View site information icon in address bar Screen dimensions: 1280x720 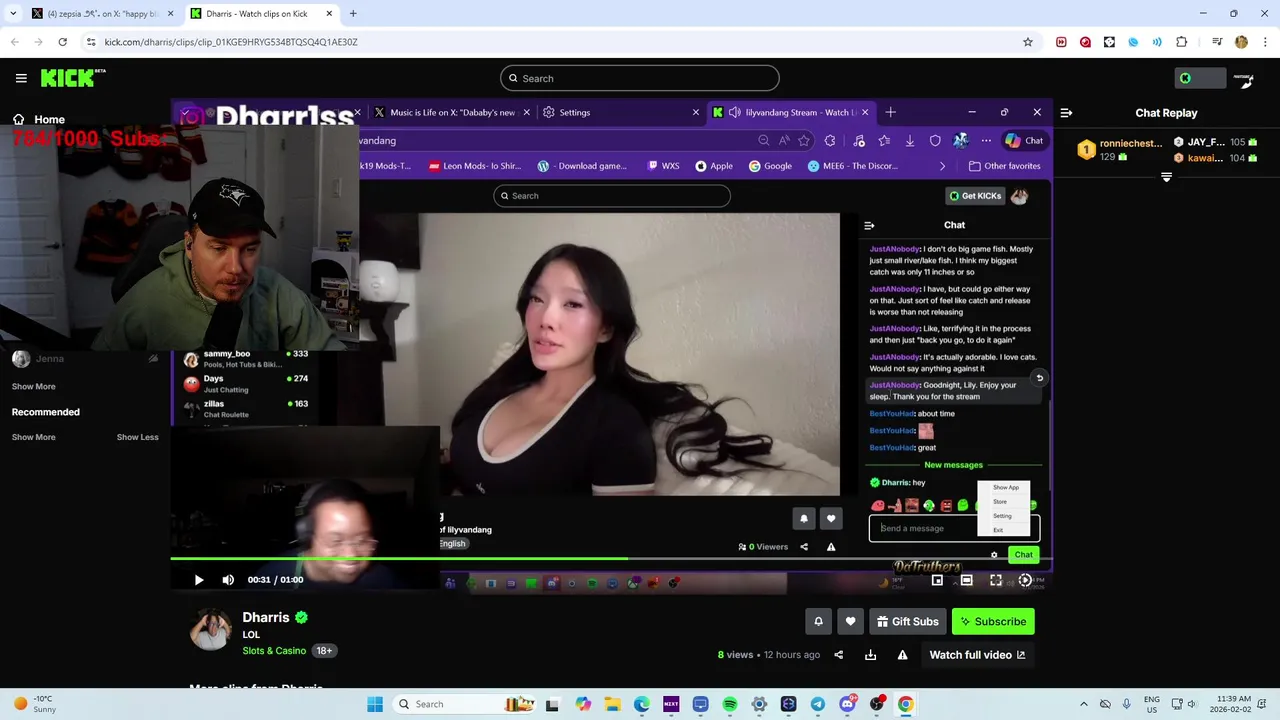click(91, 42)
